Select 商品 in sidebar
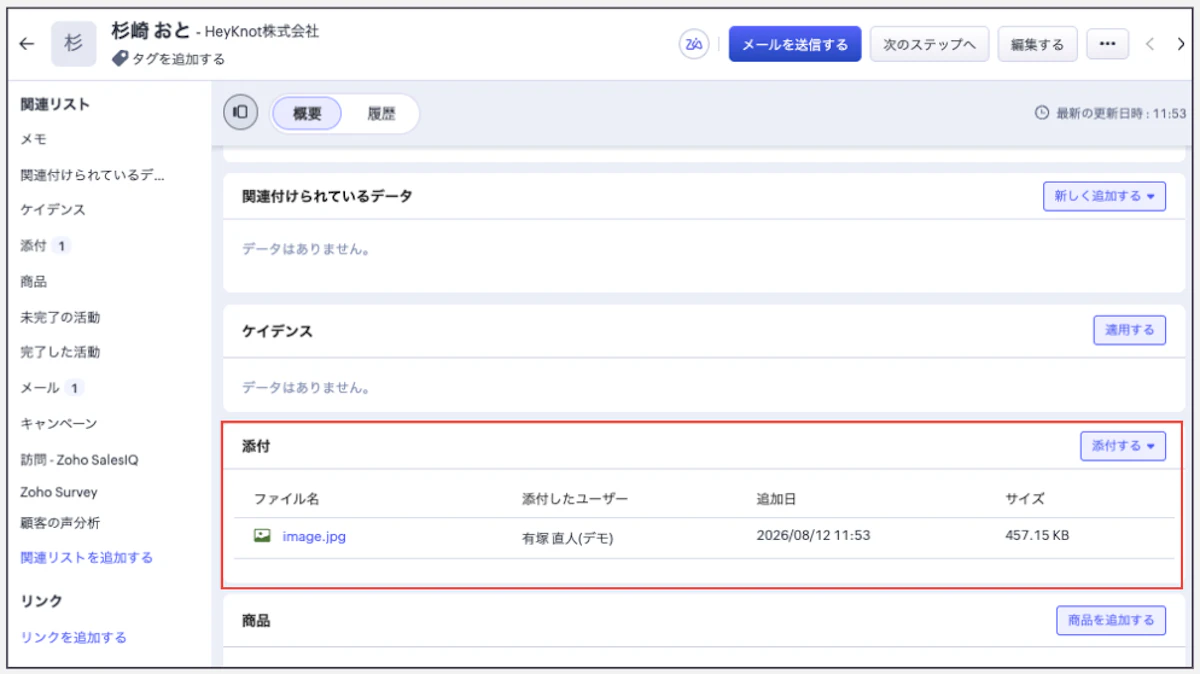 pyautogui.click(x=34, y=282)
